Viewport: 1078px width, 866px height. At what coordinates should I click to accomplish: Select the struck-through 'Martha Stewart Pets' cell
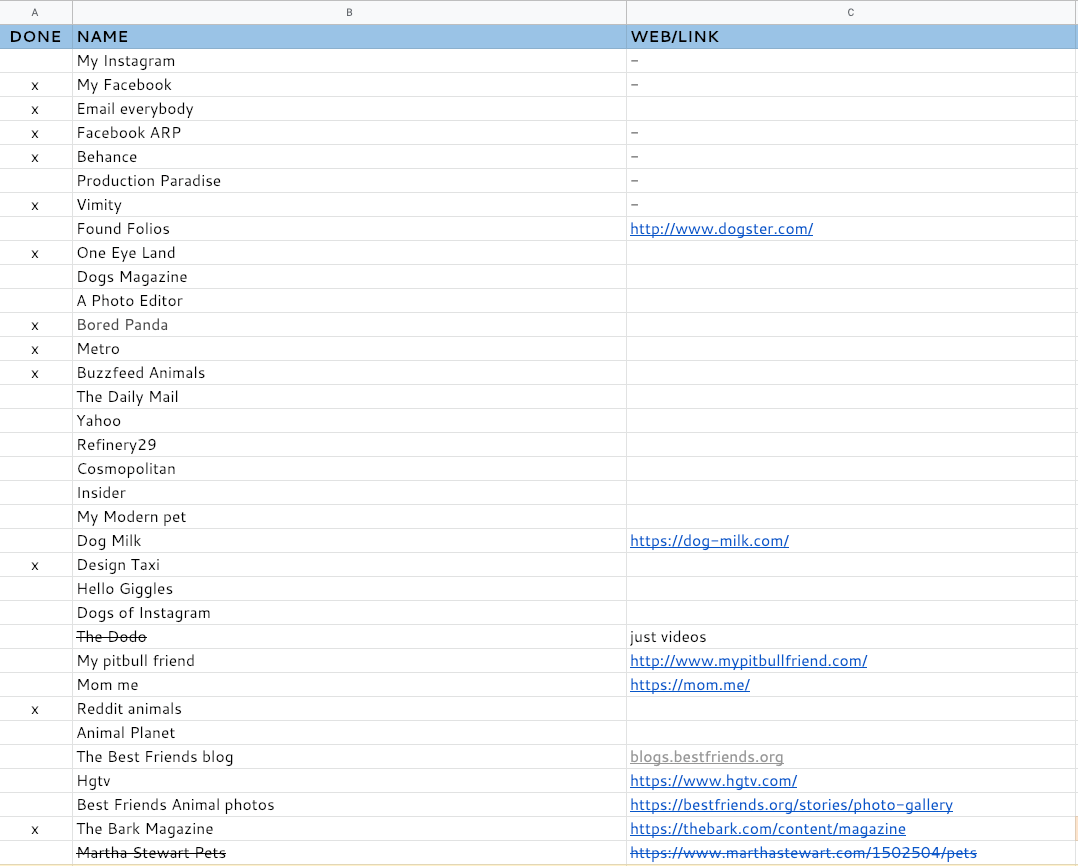(349, 853)
